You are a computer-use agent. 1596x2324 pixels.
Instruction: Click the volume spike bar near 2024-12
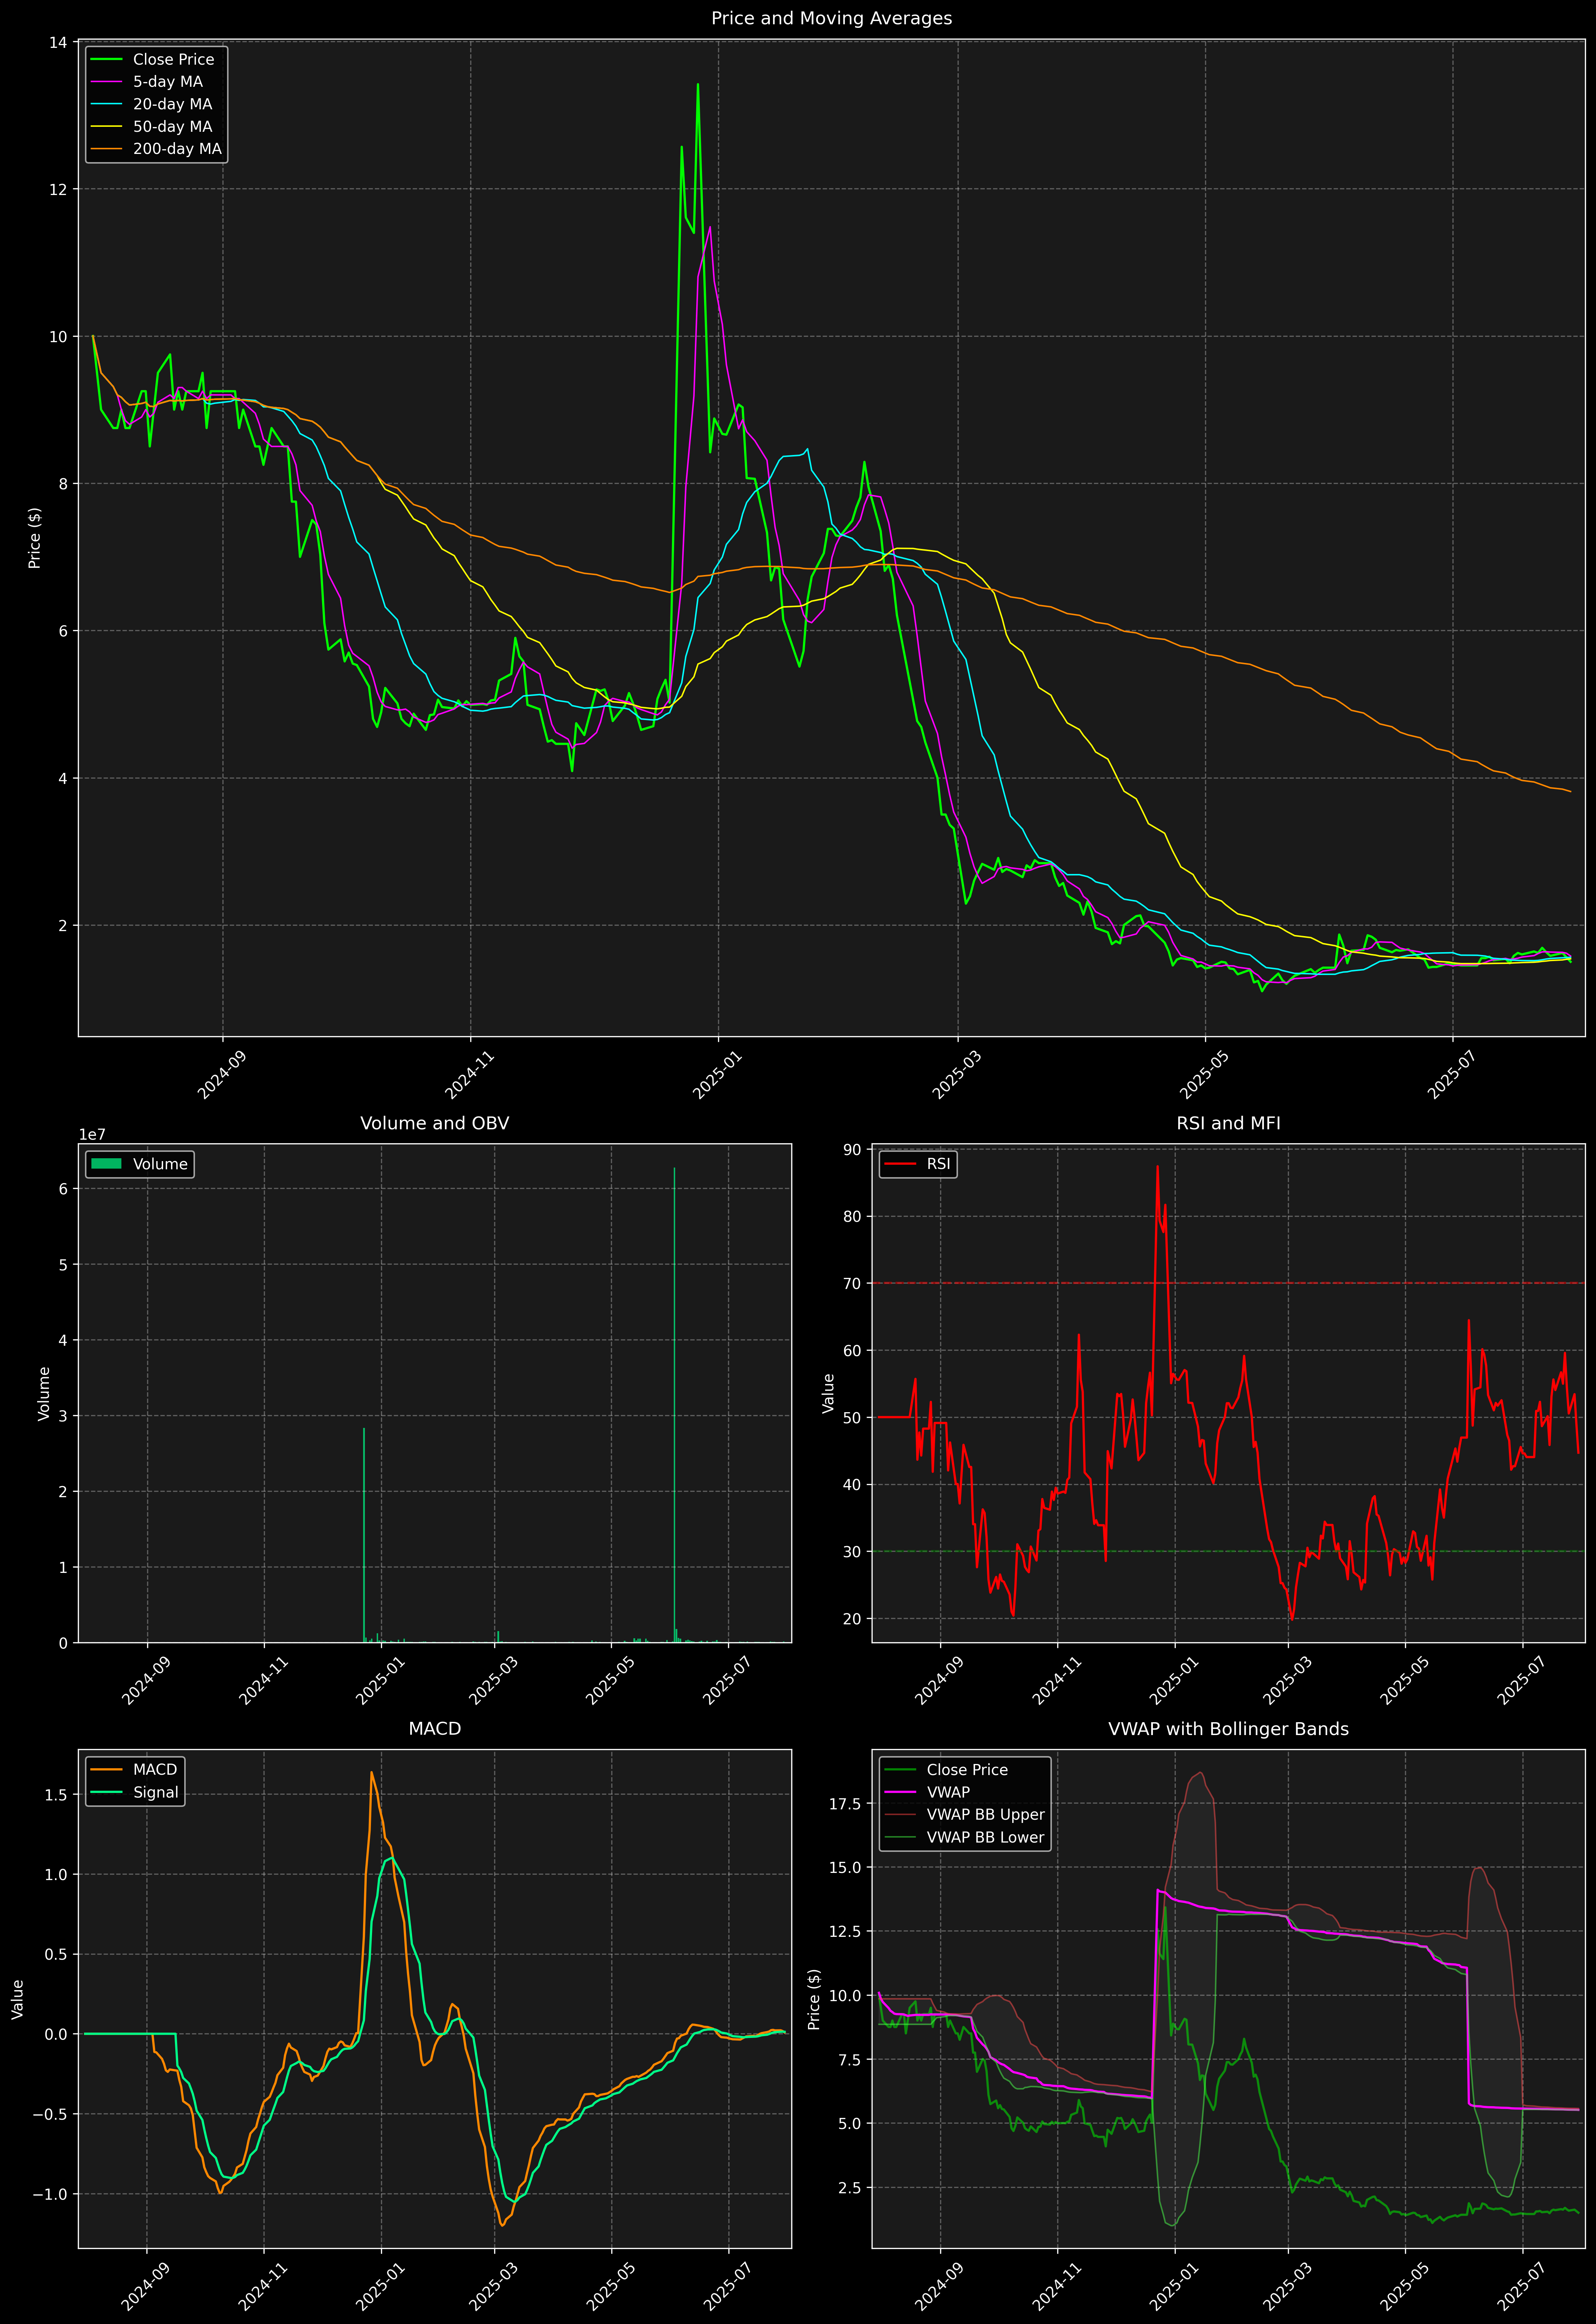pyautogui.click(x=364, y=1535)
